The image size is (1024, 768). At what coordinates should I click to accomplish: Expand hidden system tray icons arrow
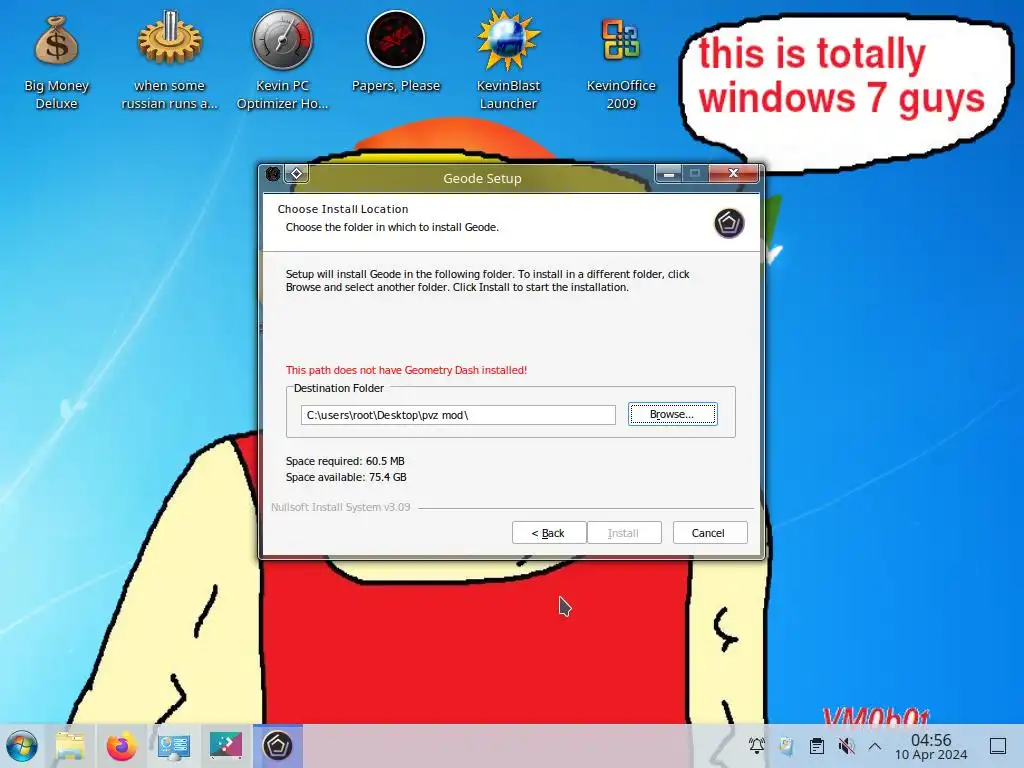tap(875, 746)
